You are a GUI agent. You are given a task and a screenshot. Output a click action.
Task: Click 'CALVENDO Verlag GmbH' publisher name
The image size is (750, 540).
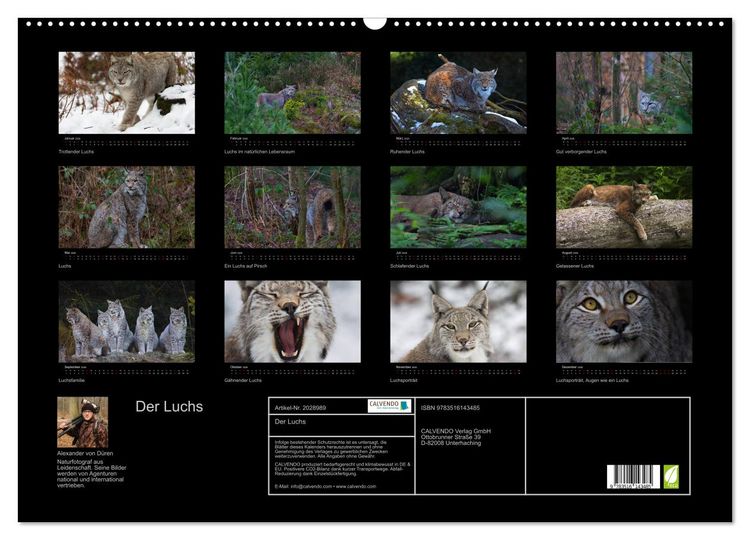click(x=456, y=431)
